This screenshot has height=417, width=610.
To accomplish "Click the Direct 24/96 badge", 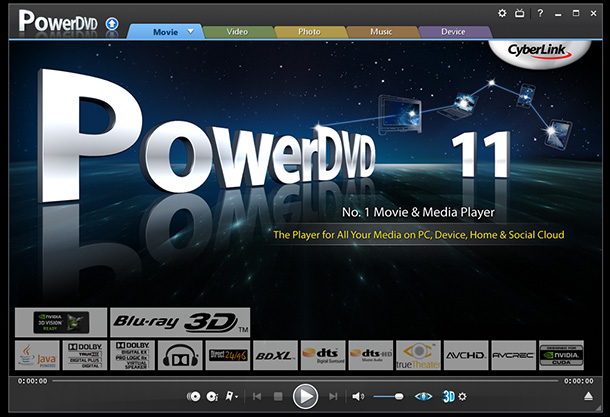I will (x=228, y=356).
